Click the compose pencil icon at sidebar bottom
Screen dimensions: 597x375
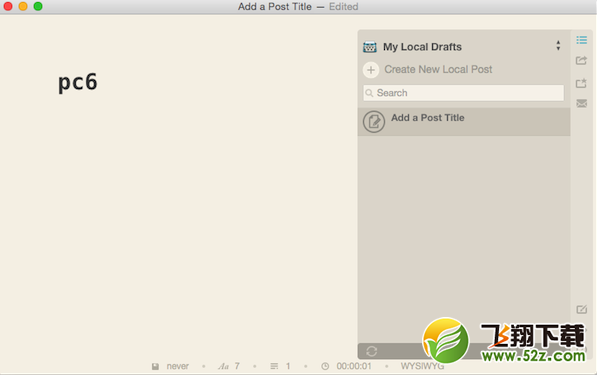(x=581, y=309)
